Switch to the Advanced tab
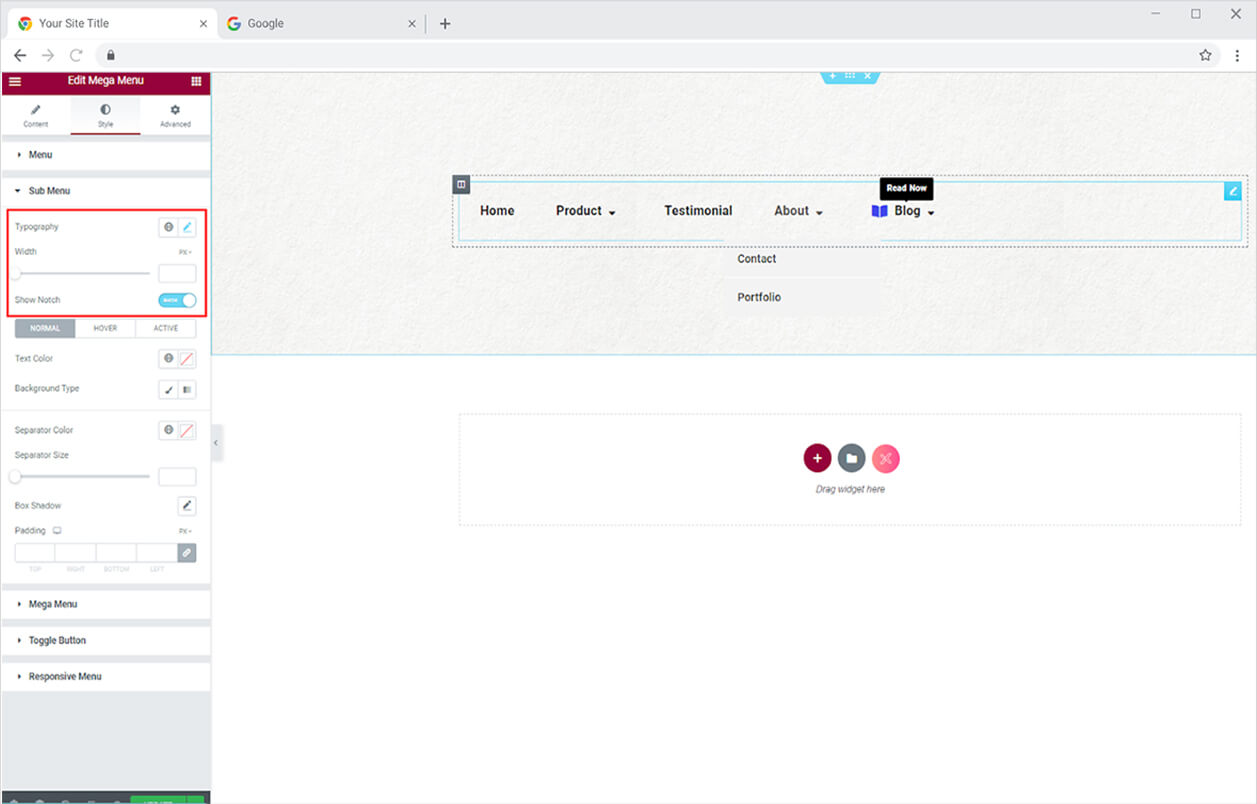The height and width of the screenshot is (804, 1257). 175,115
